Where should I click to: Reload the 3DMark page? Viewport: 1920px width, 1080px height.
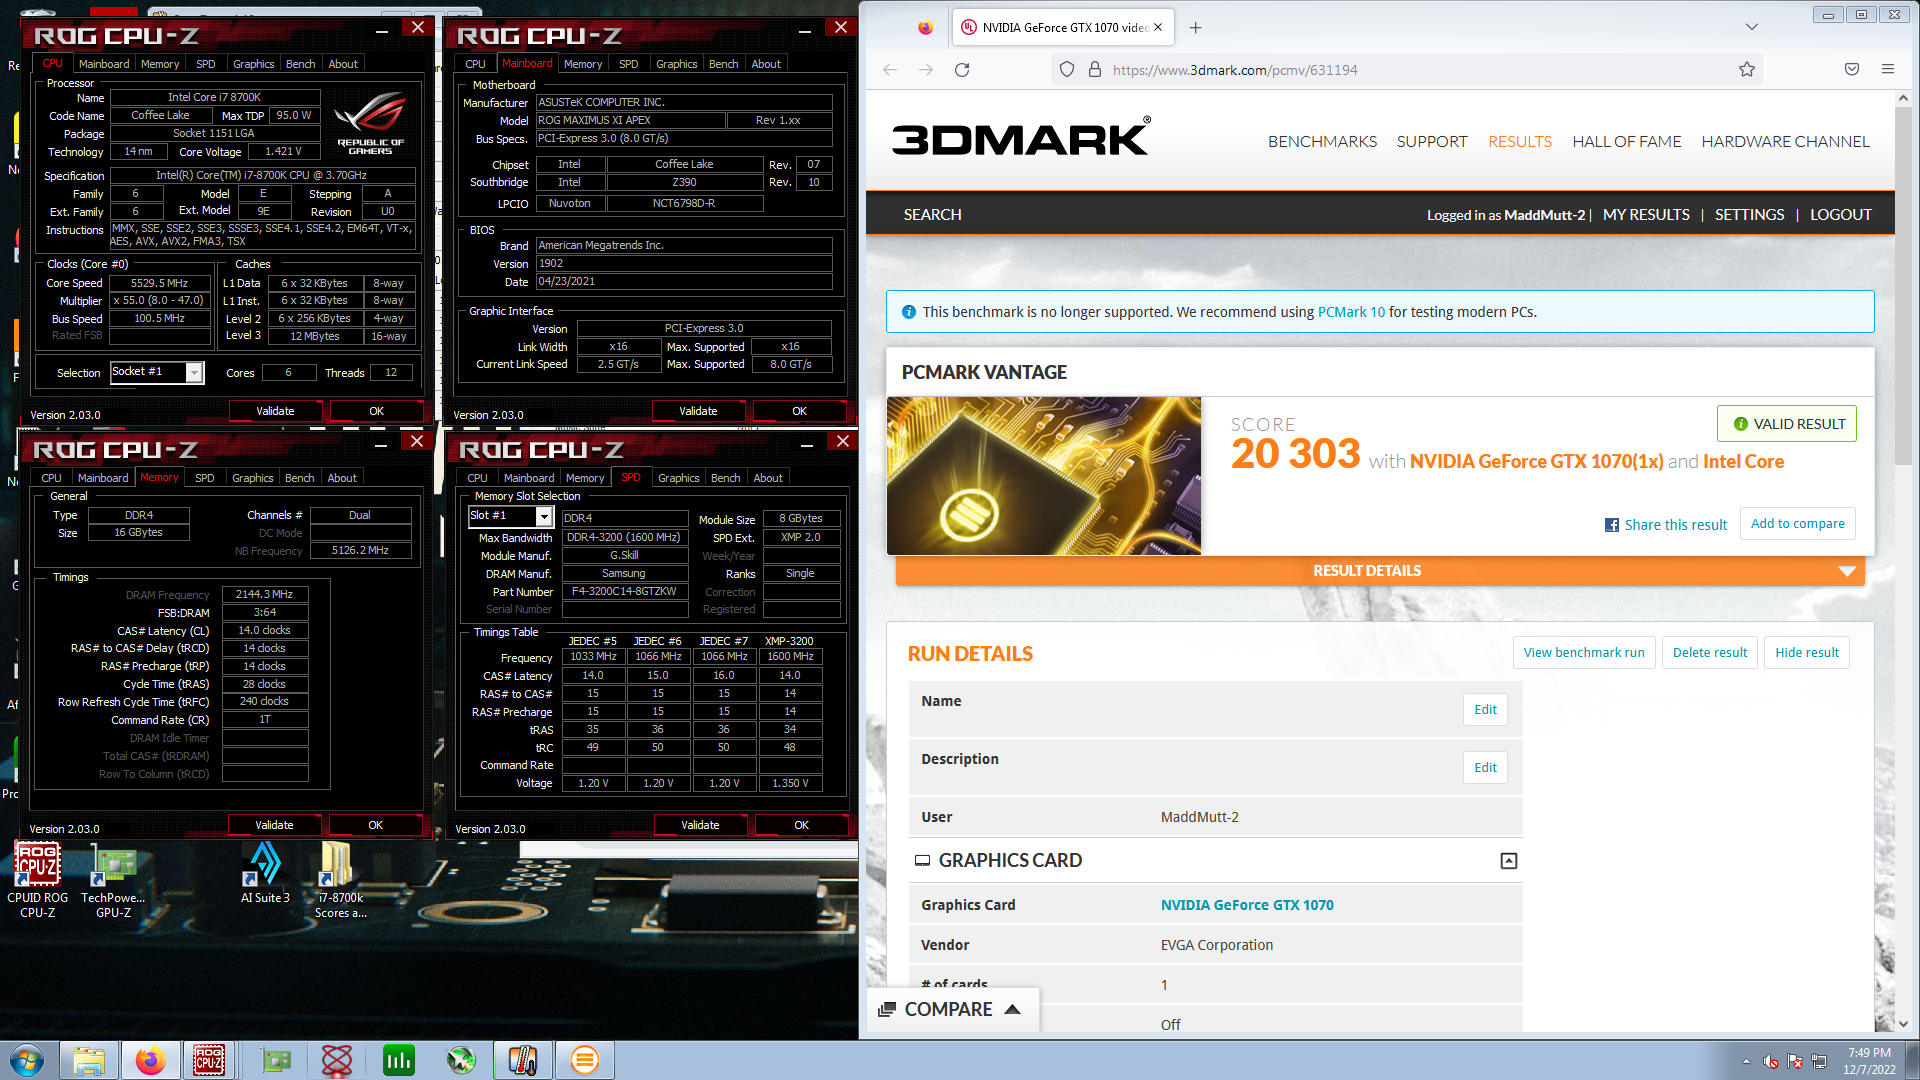(962, 69)
